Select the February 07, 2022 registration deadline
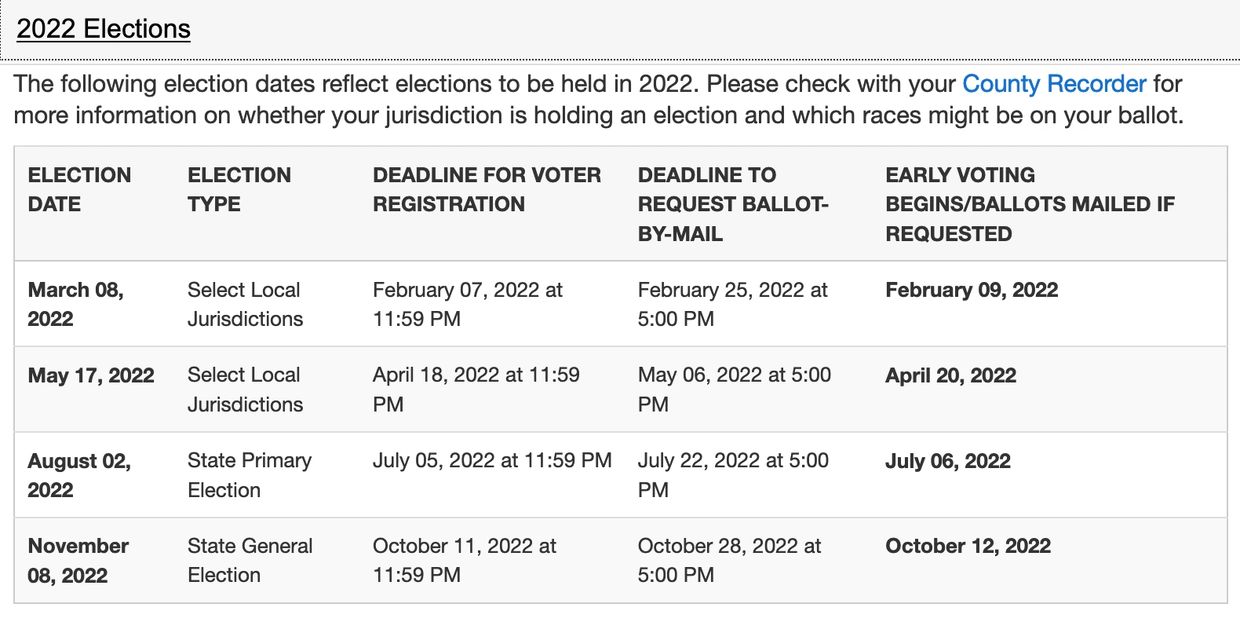Viewport: 1240px width, 622px height. (467, 304)
